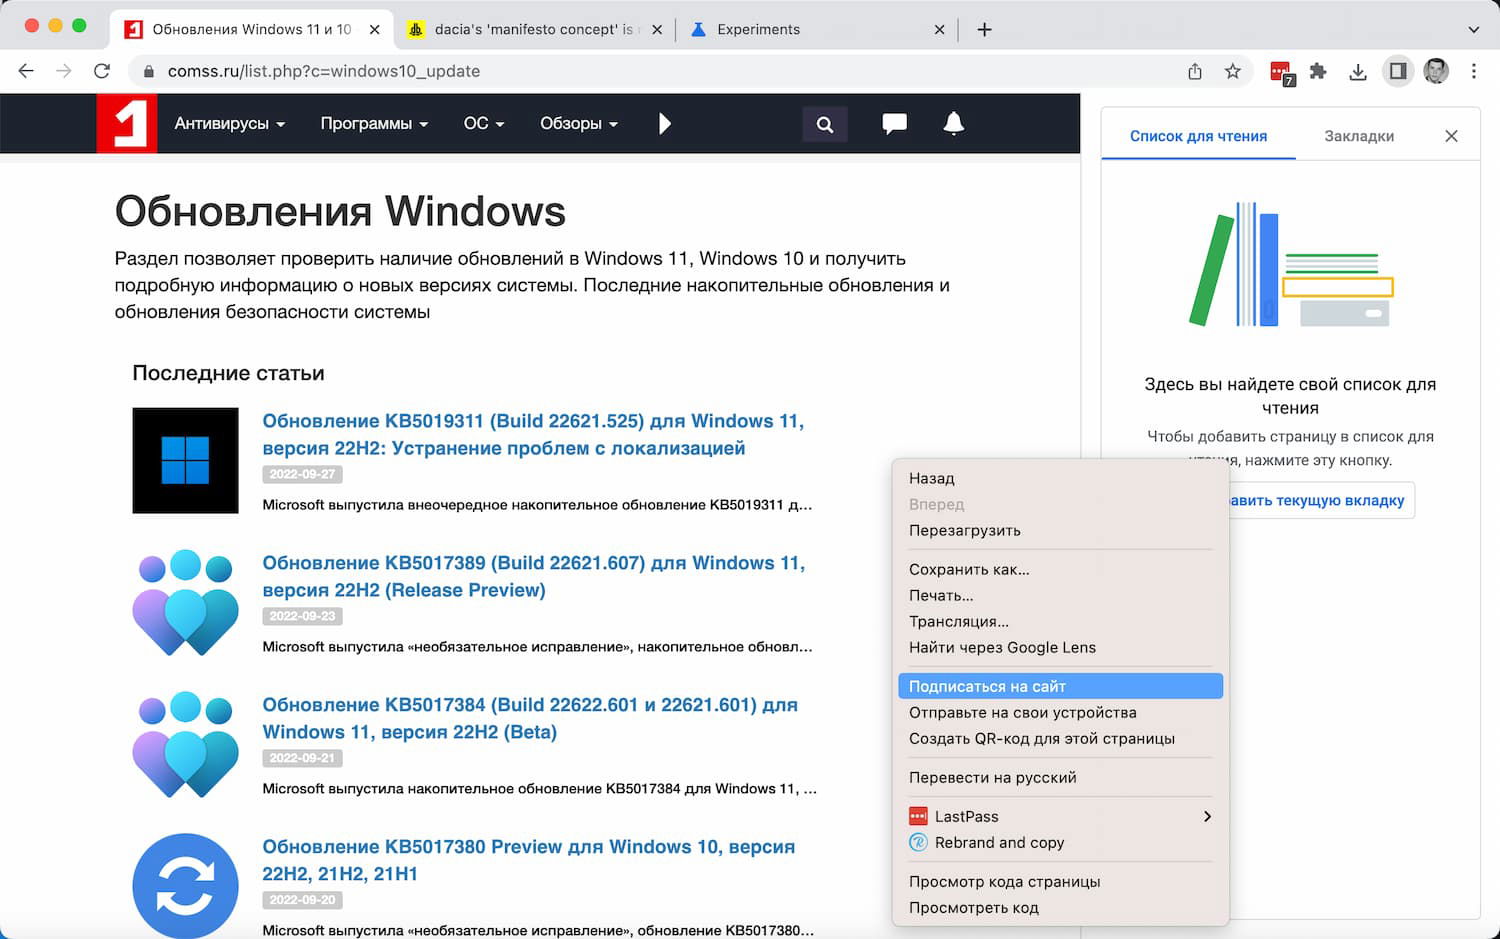This screenshot has height=939, width=1500.
Task: Close the Experiments tab
Action: point(939,30)
